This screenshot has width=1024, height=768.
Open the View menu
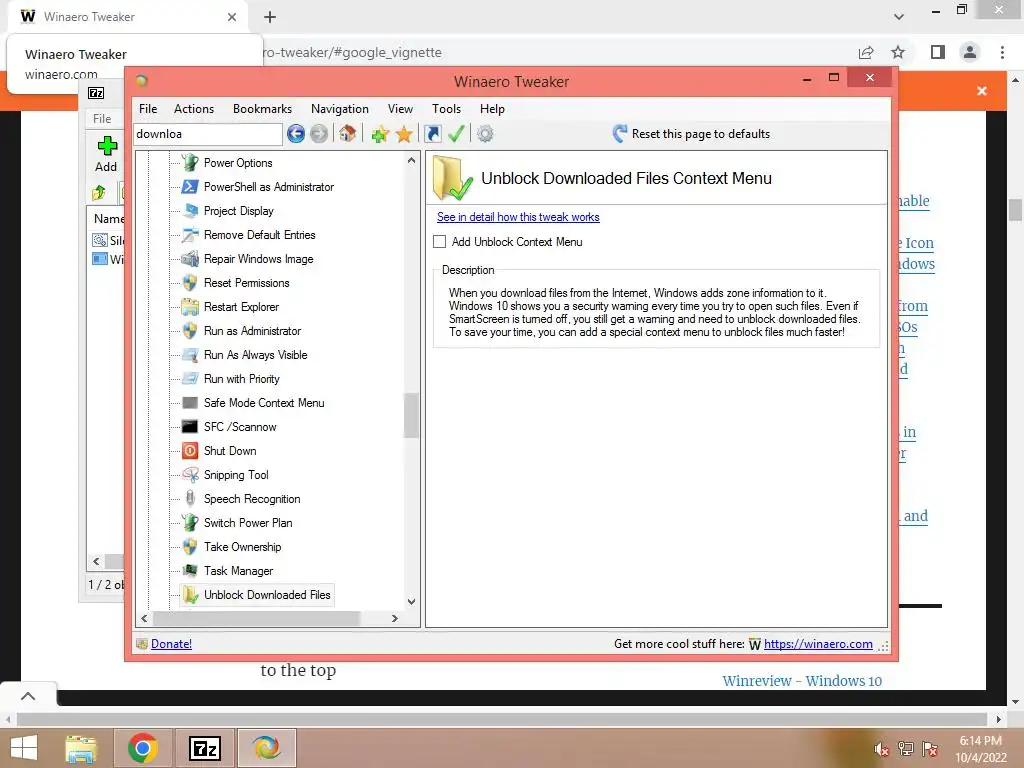point(400,109)
